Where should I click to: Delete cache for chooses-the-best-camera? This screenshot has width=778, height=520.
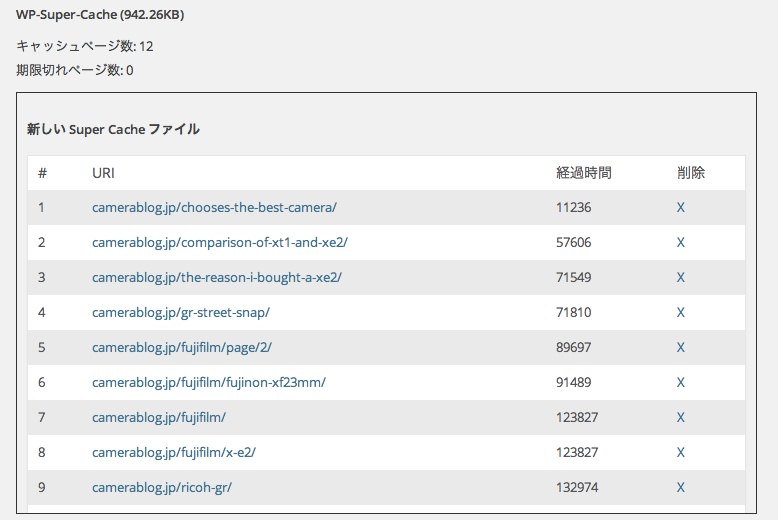coord(680,207)
